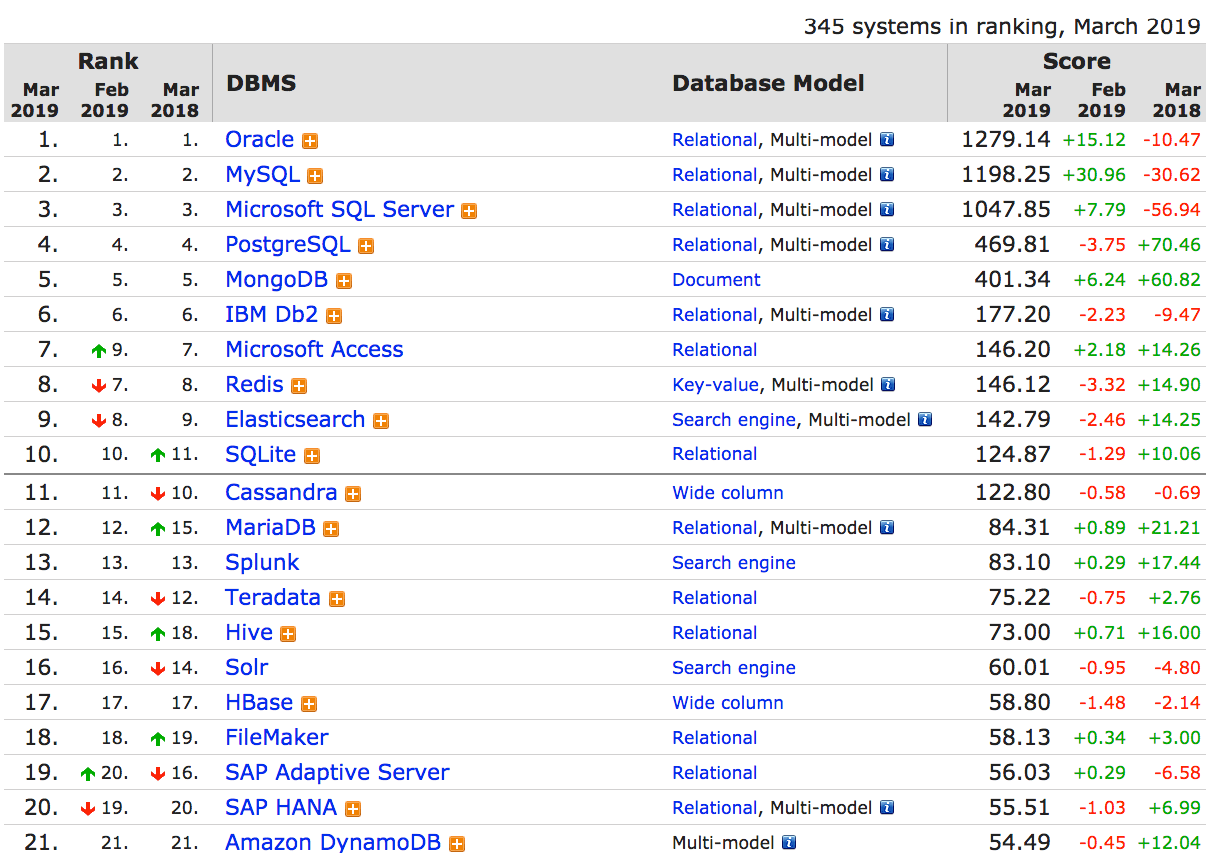The height and width of the screenshot is (853, 1214).
Task: Click the plus icon beside Microsoft SQL Server
Action: 469,212
